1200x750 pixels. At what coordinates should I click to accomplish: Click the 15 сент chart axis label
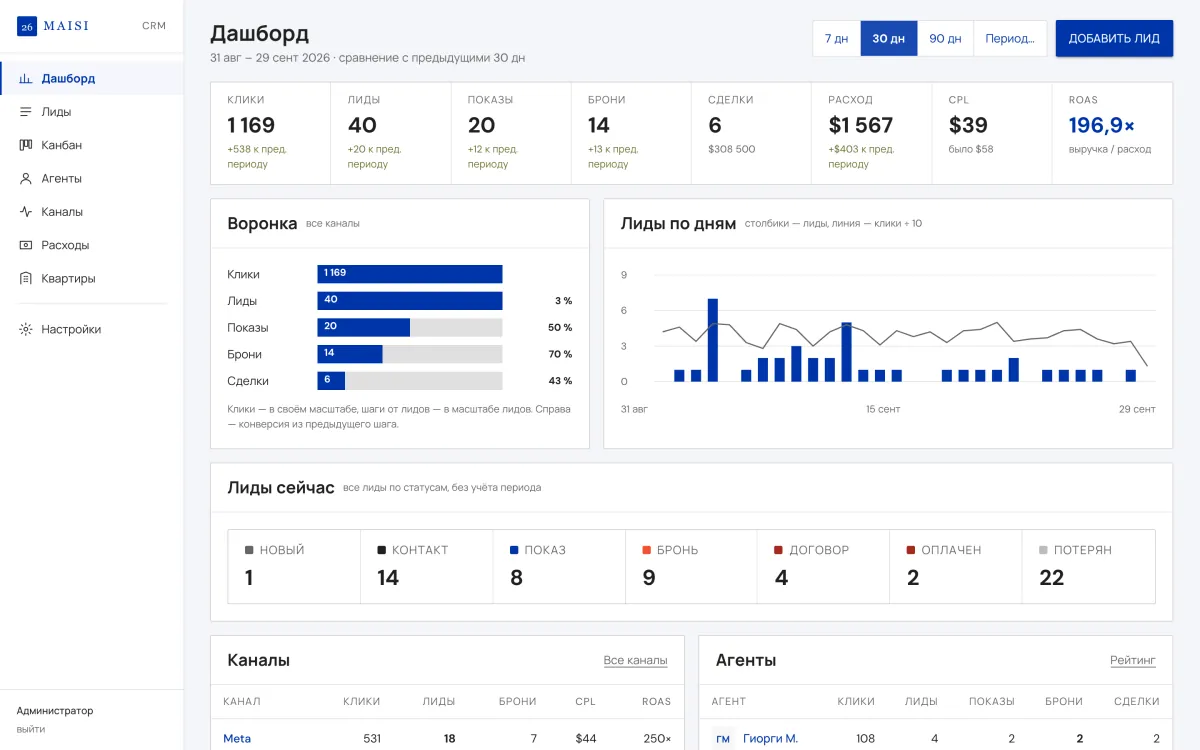(883, 410)
